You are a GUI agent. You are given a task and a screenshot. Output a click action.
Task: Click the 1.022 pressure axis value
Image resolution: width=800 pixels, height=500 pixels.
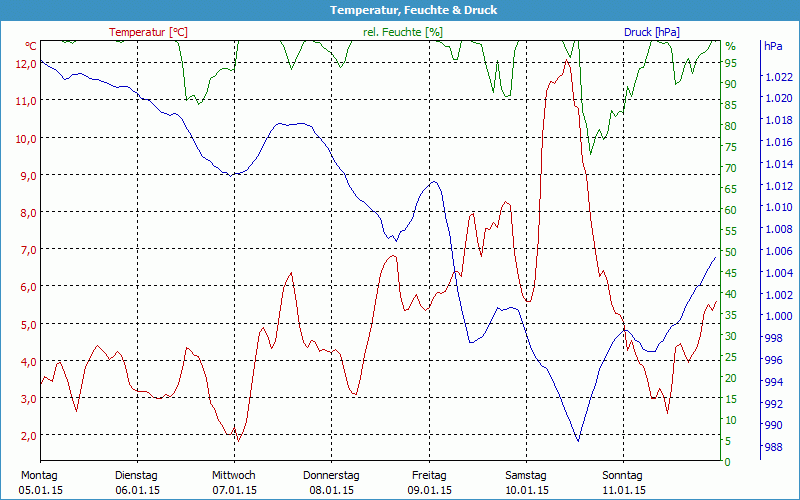(x=777, y=77)
